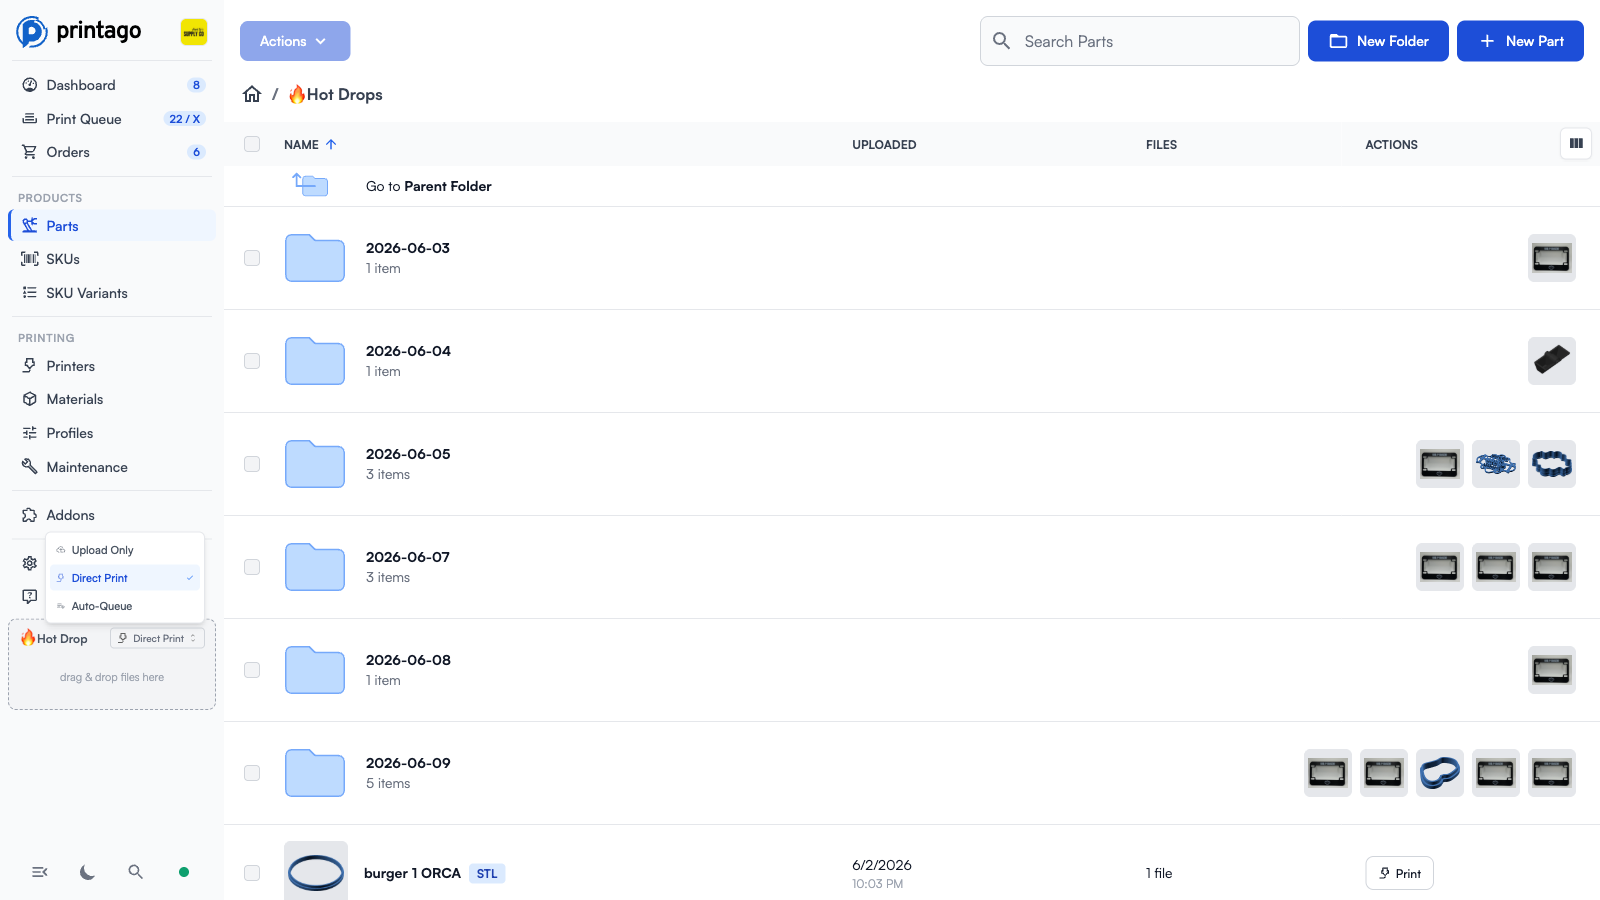Check the 2026-06-07 folder checkbox
Screen dimensions: 1600x900
(252, 567)
